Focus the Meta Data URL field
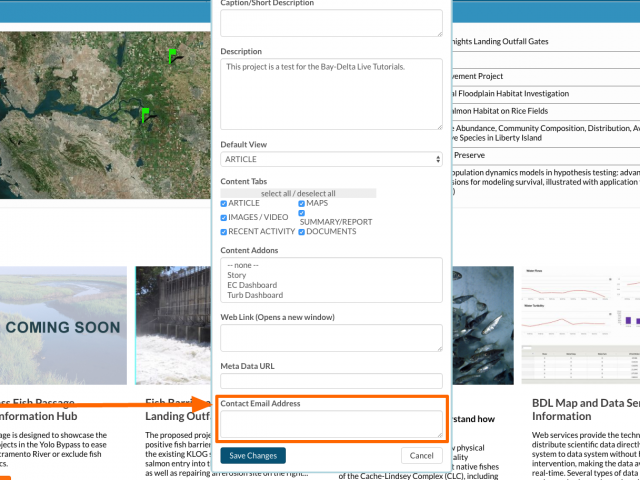The image size is (640, 480). point(331,381)
